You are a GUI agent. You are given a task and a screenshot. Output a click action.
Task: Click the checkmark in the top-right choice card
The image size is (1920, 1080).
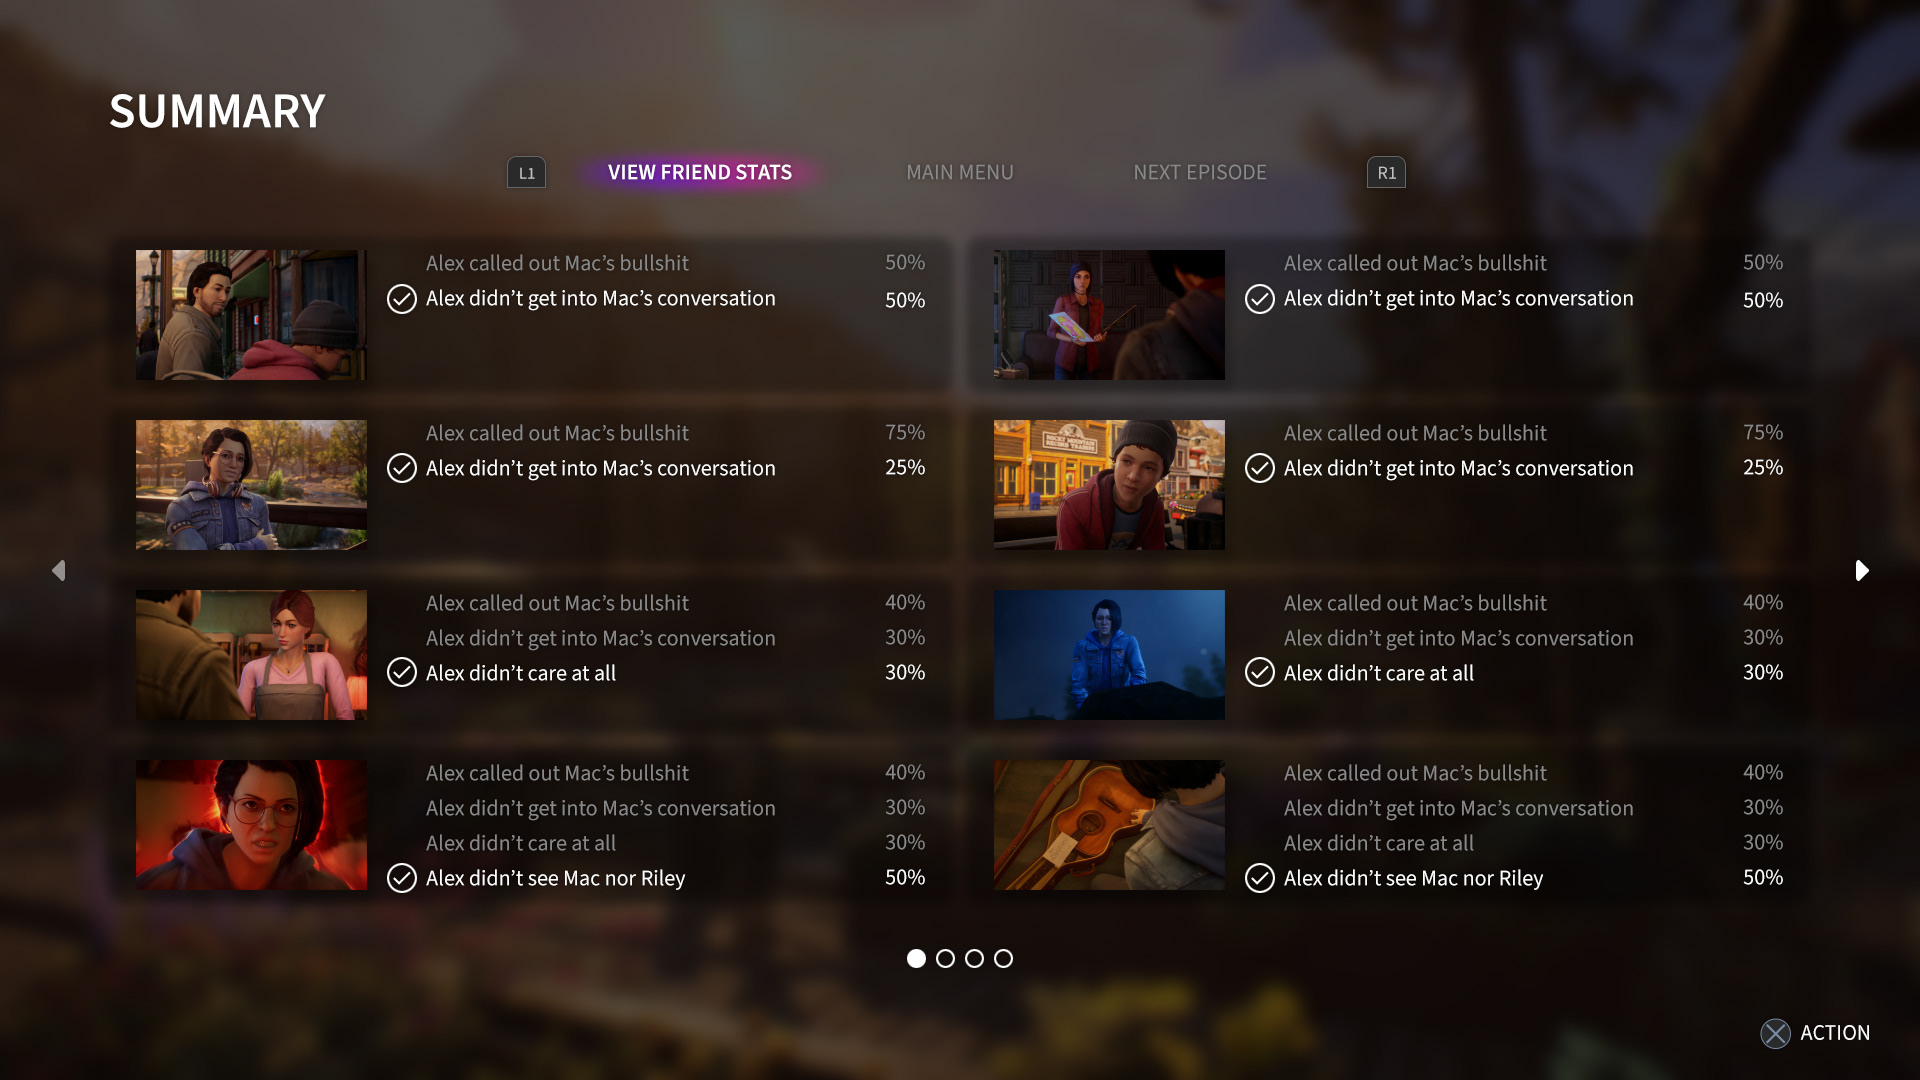click(1260, 299)
